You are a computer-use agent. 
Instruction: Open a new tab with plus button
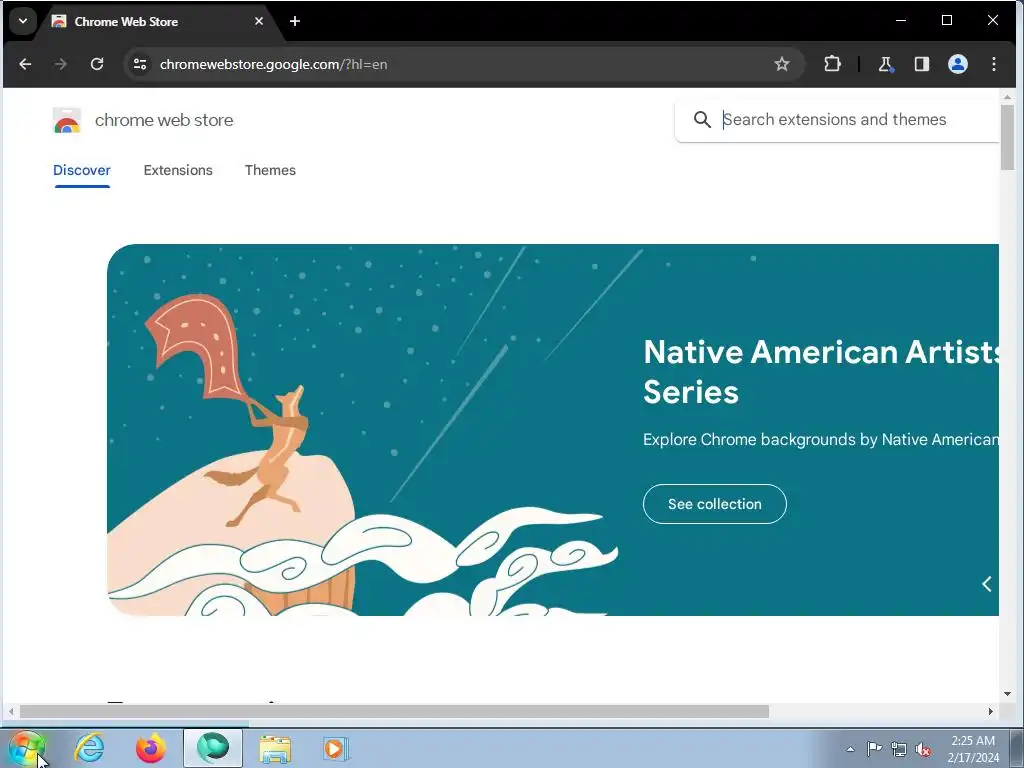[295, 22]
